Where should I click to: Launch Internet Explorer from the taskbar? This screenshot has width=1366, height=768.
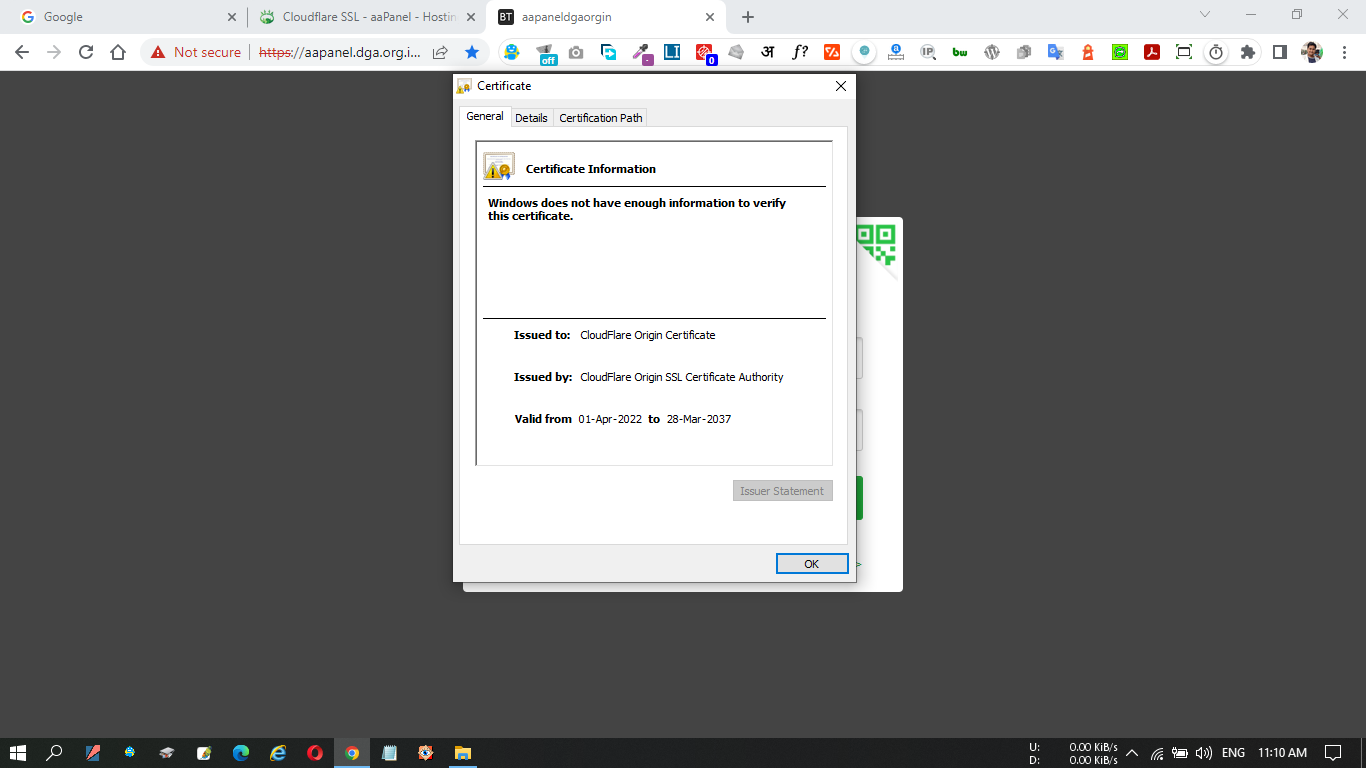pos(278,753)
